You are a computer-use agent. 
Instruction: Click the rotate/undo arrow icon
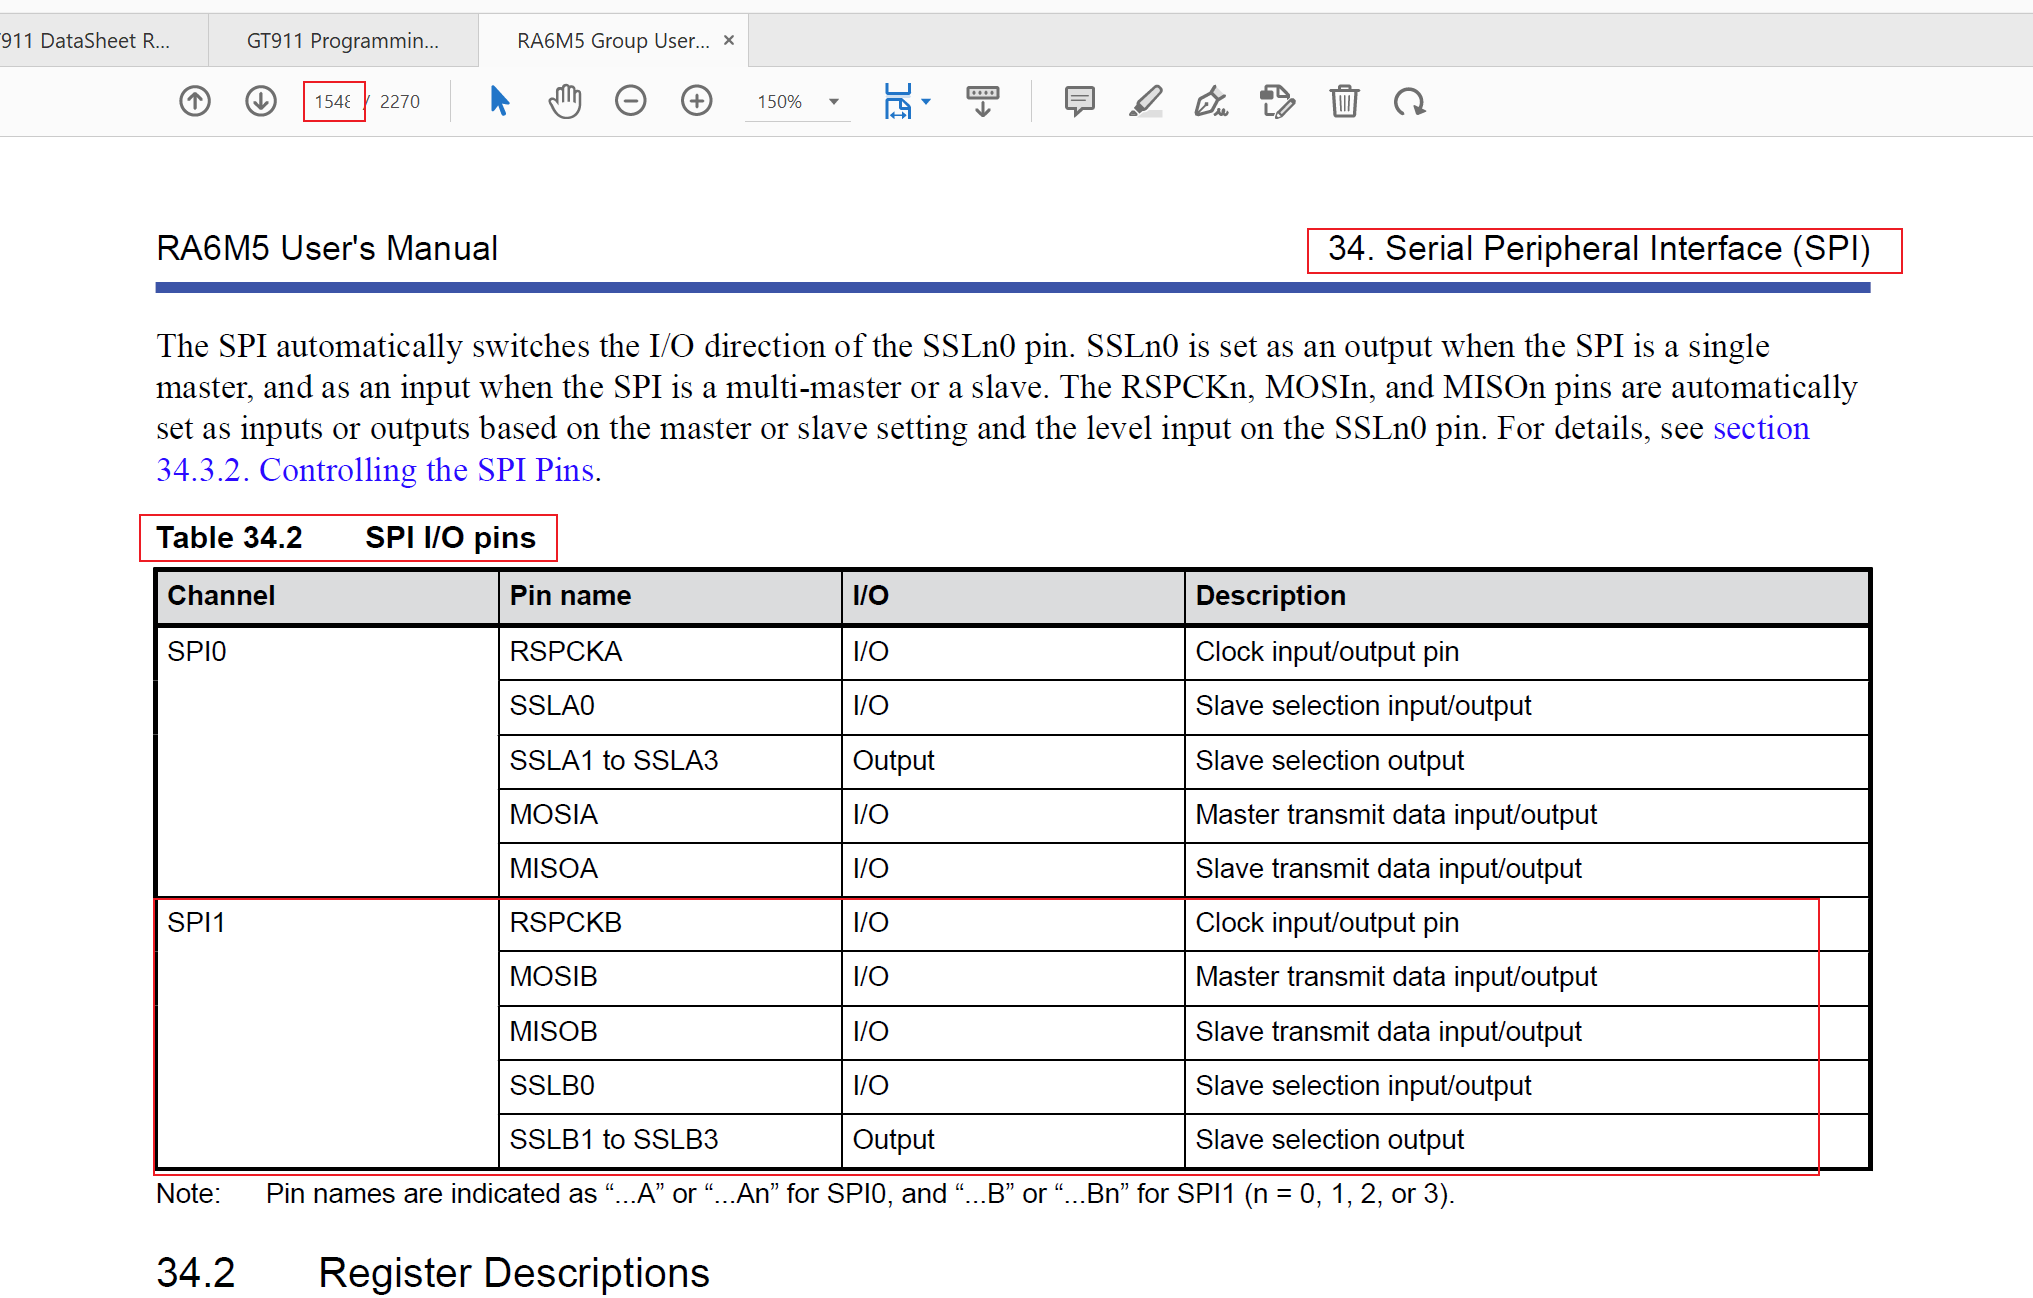pyautogui.click(x=1410, y=101)
